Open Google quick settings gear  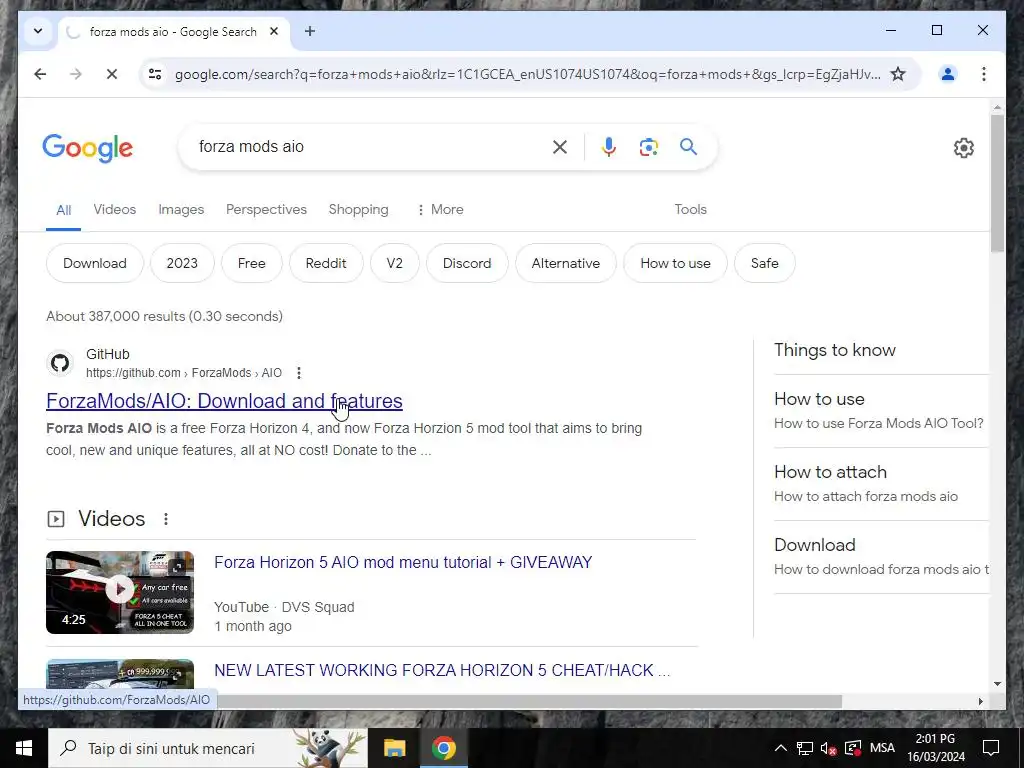964,148
